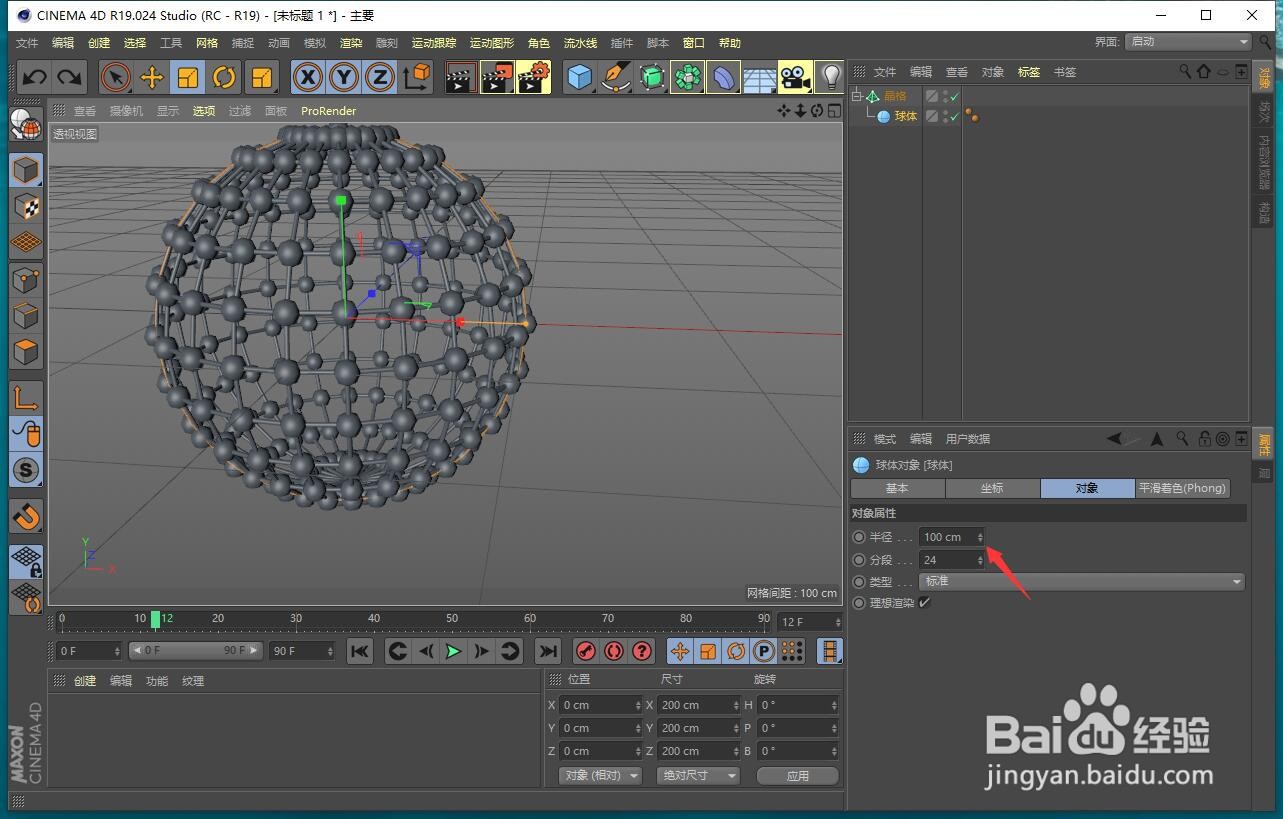1283x819 pixels.
Task: Click the object manager search icon
Action: click(1185, 72)
